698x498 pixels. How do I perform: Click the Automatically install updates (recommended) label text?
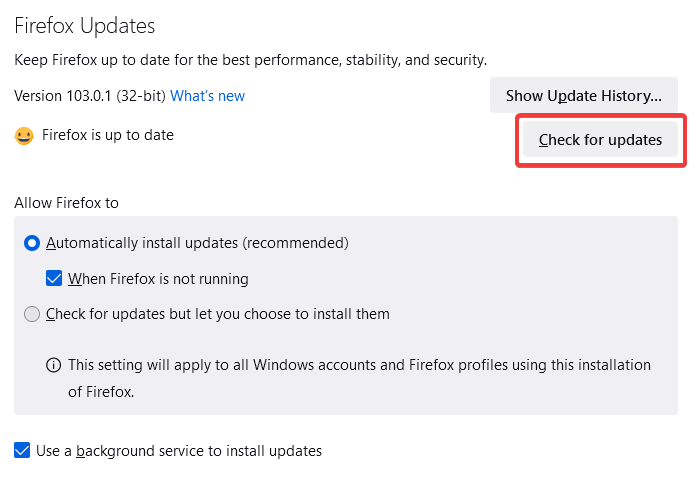coord(197,243)
